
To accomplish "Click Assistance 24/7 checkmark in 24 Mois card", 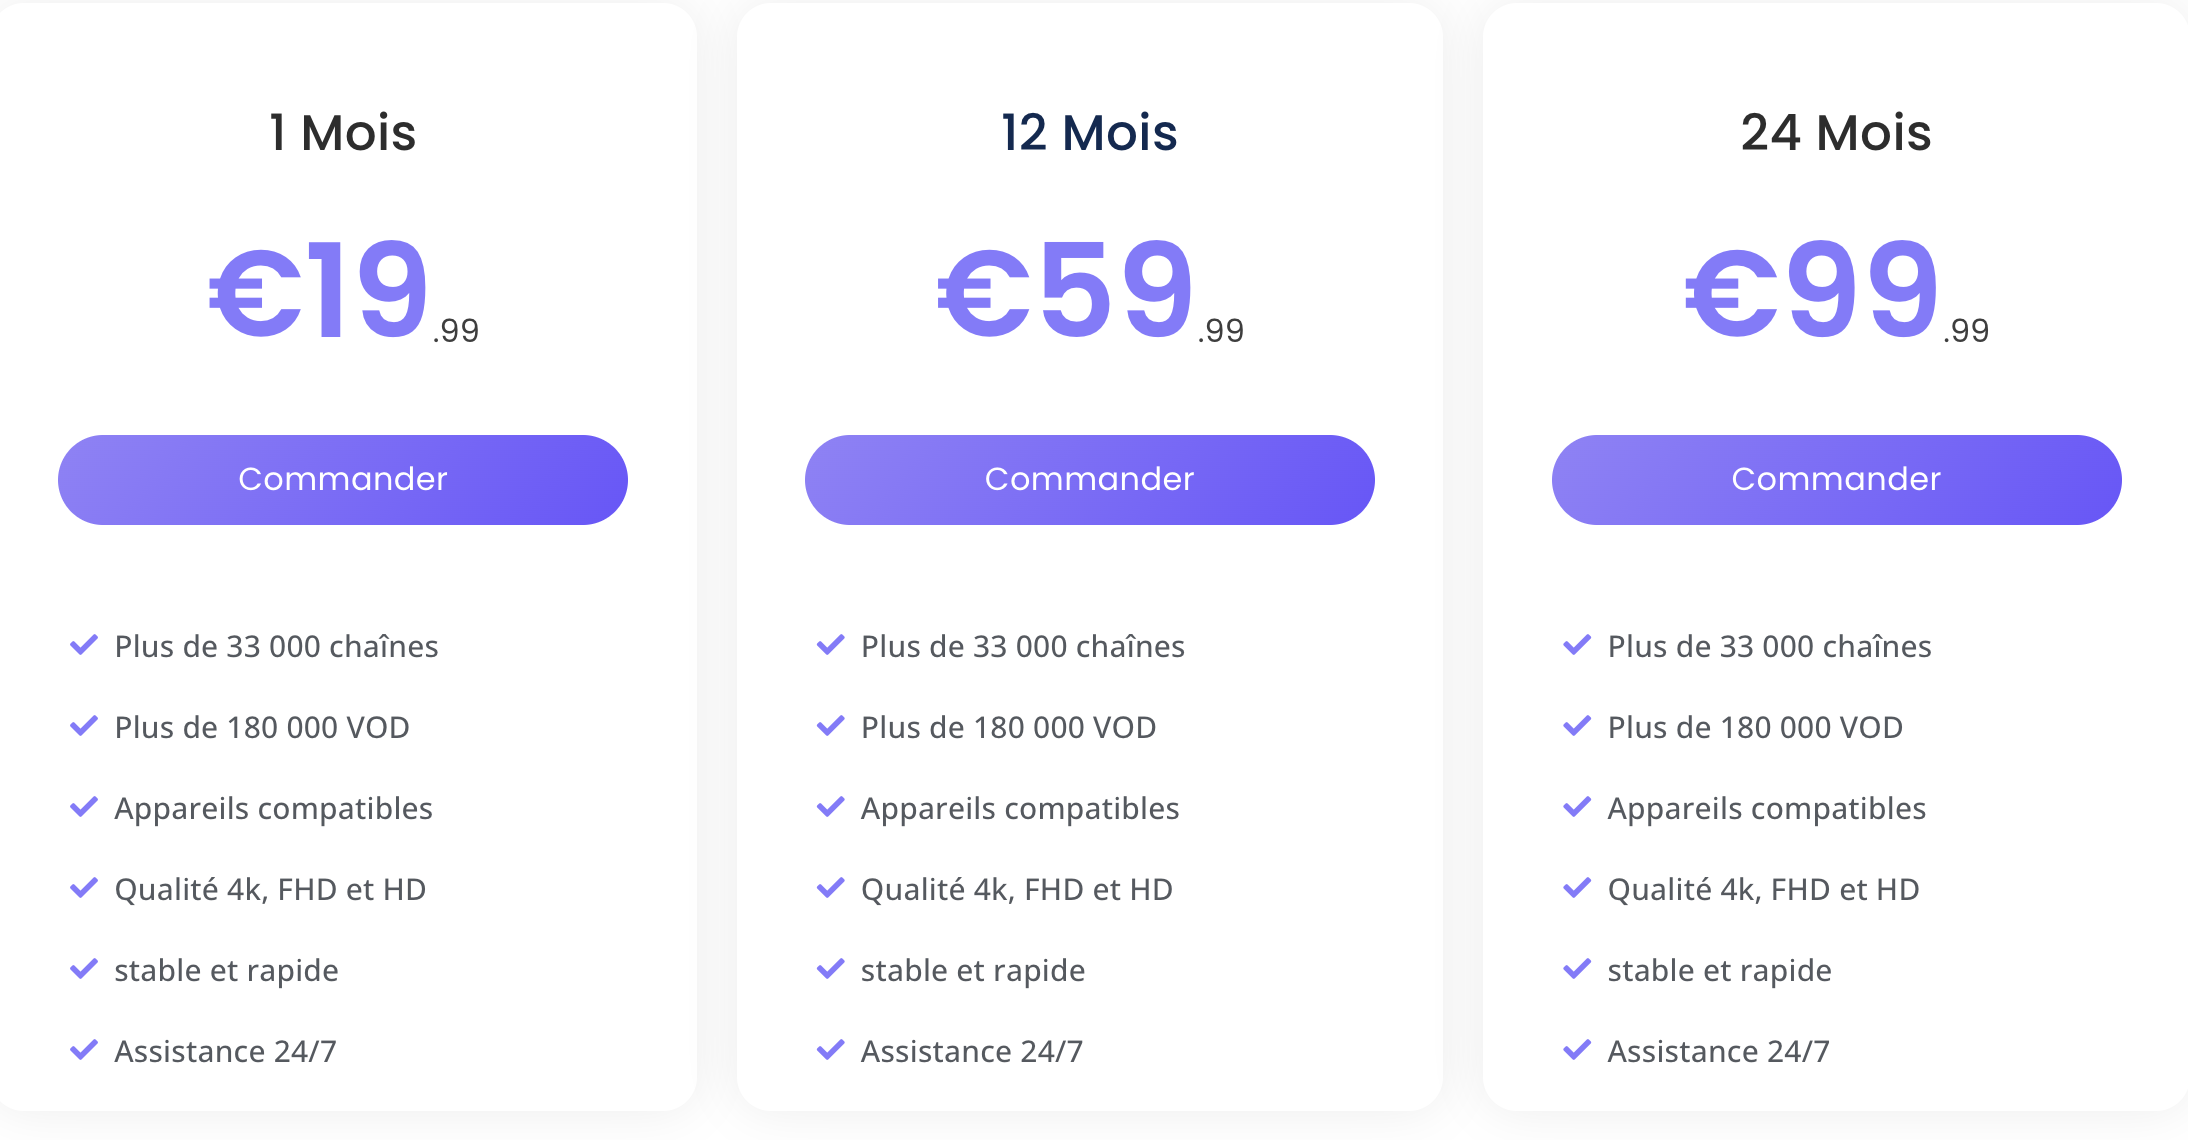I will coord(1577,1050).
